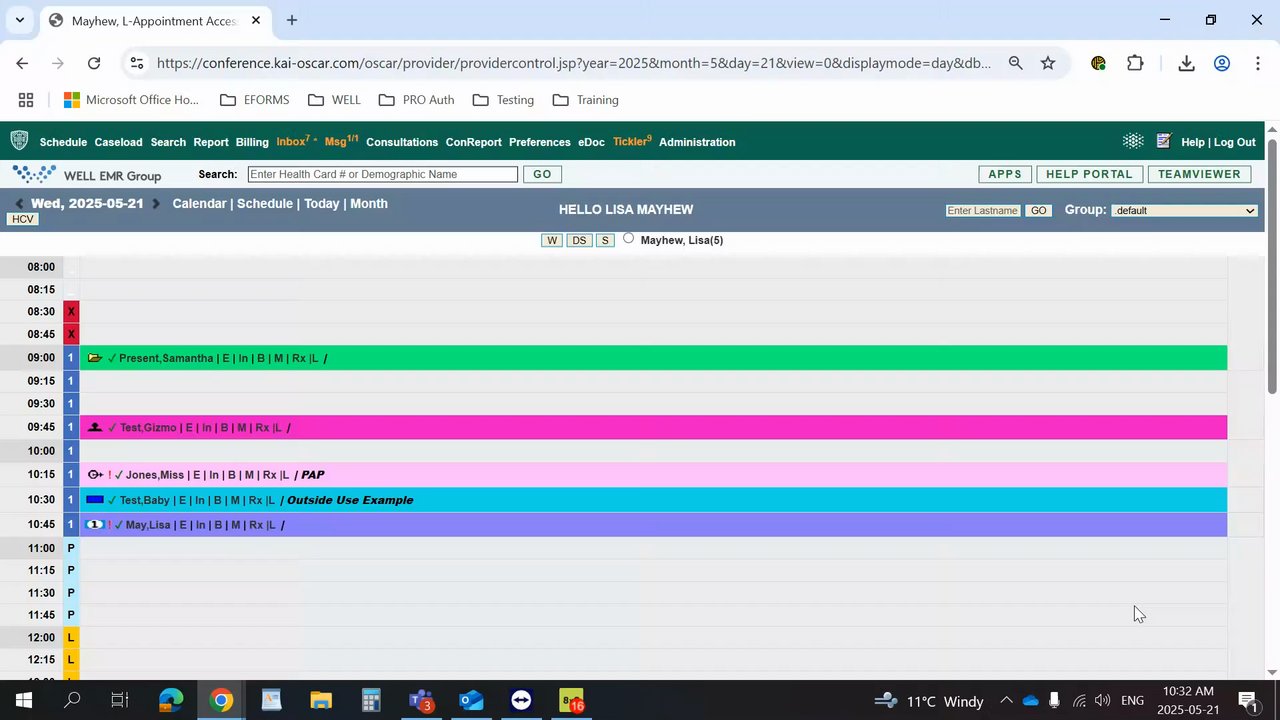Open the bookmark apps grid icon
This screenshot has height=720, width=1280.
[26, 100]
